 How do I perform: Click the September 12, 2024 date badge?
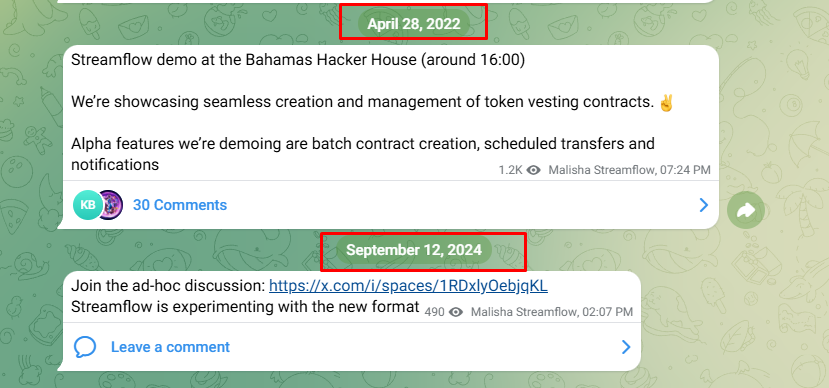click(414, 250)
